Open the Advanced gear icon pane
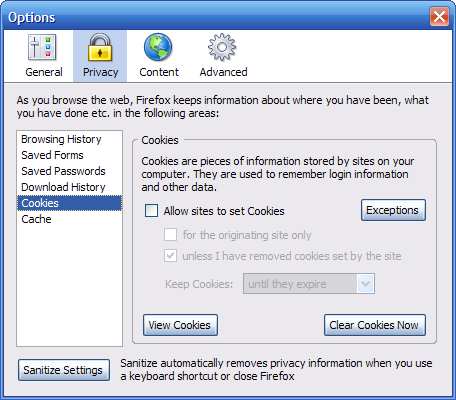The height and width of the screenshot is (400, 456). pos(222,47)
